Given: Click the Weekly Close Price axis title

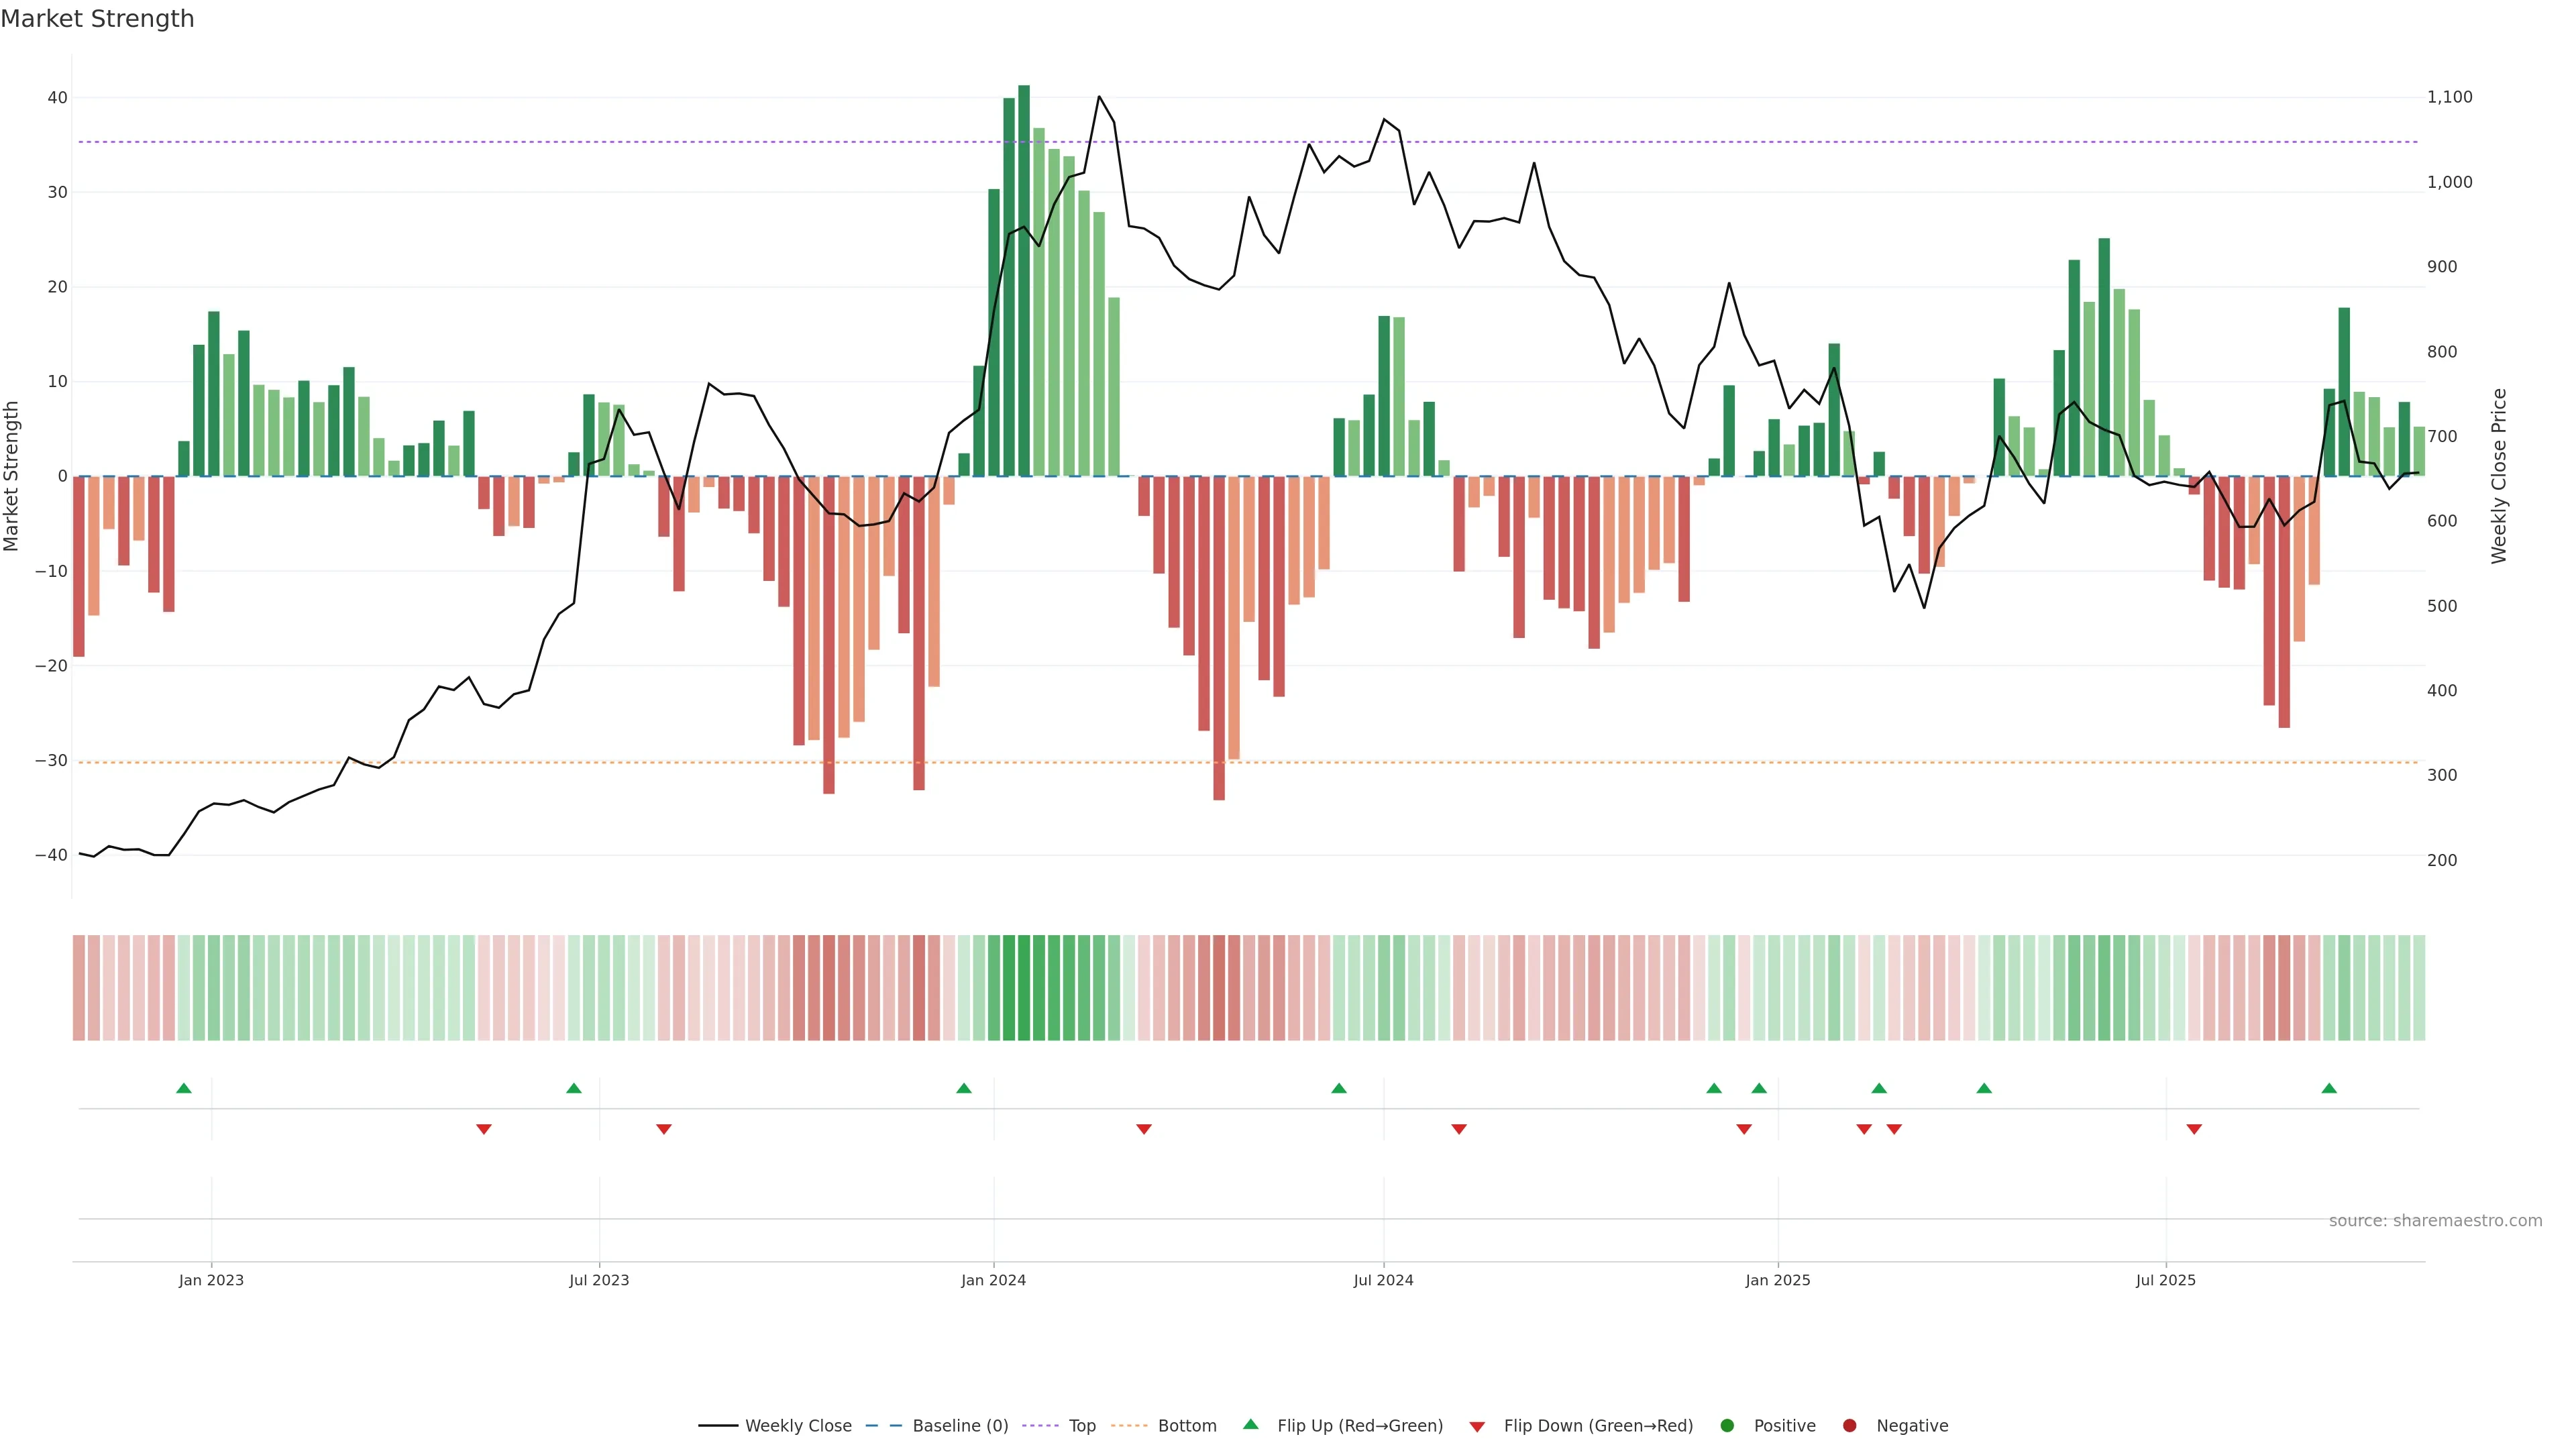Looking at the screenshot, I should point(2499,476).
